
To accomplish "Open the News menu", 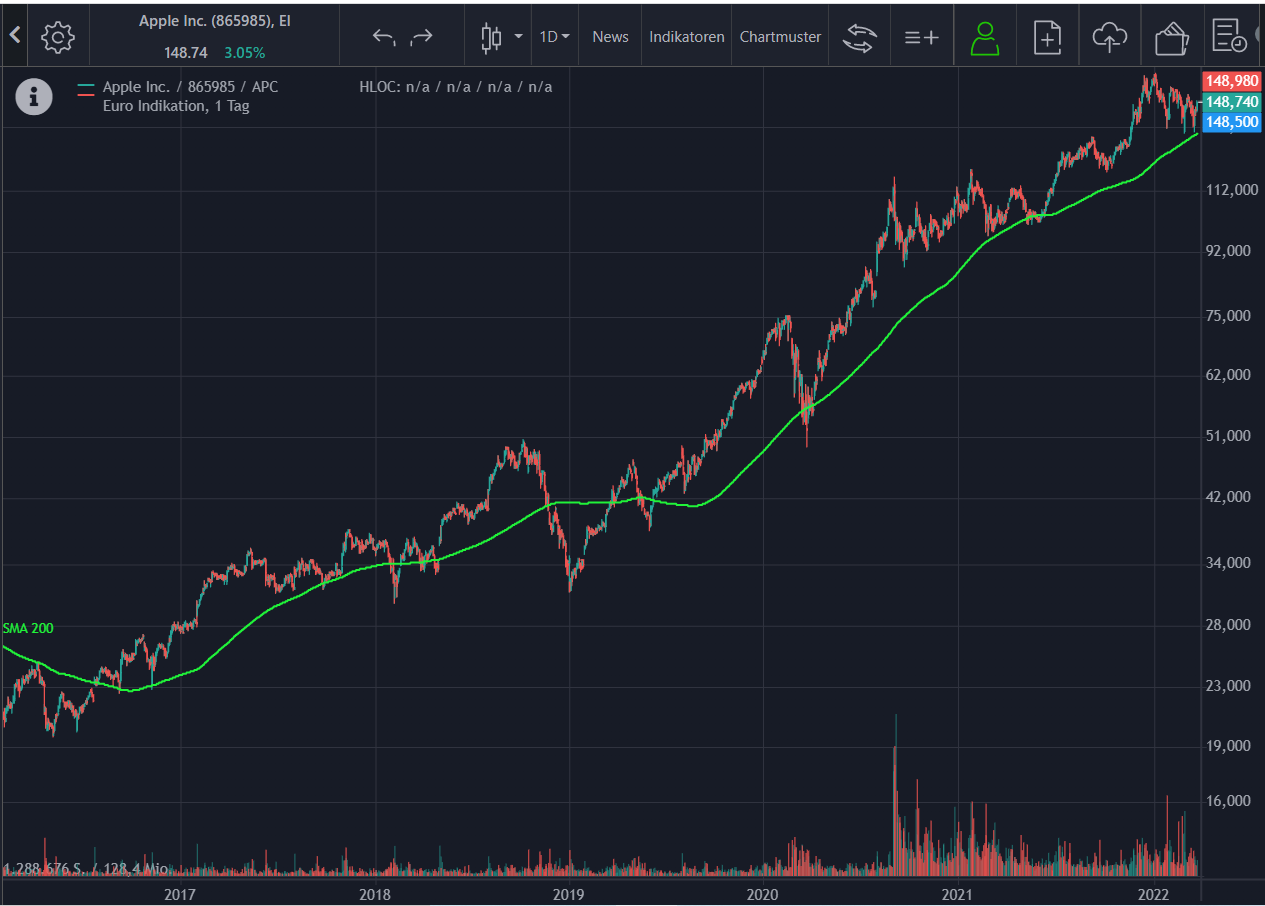I will [x=610, y=37].
